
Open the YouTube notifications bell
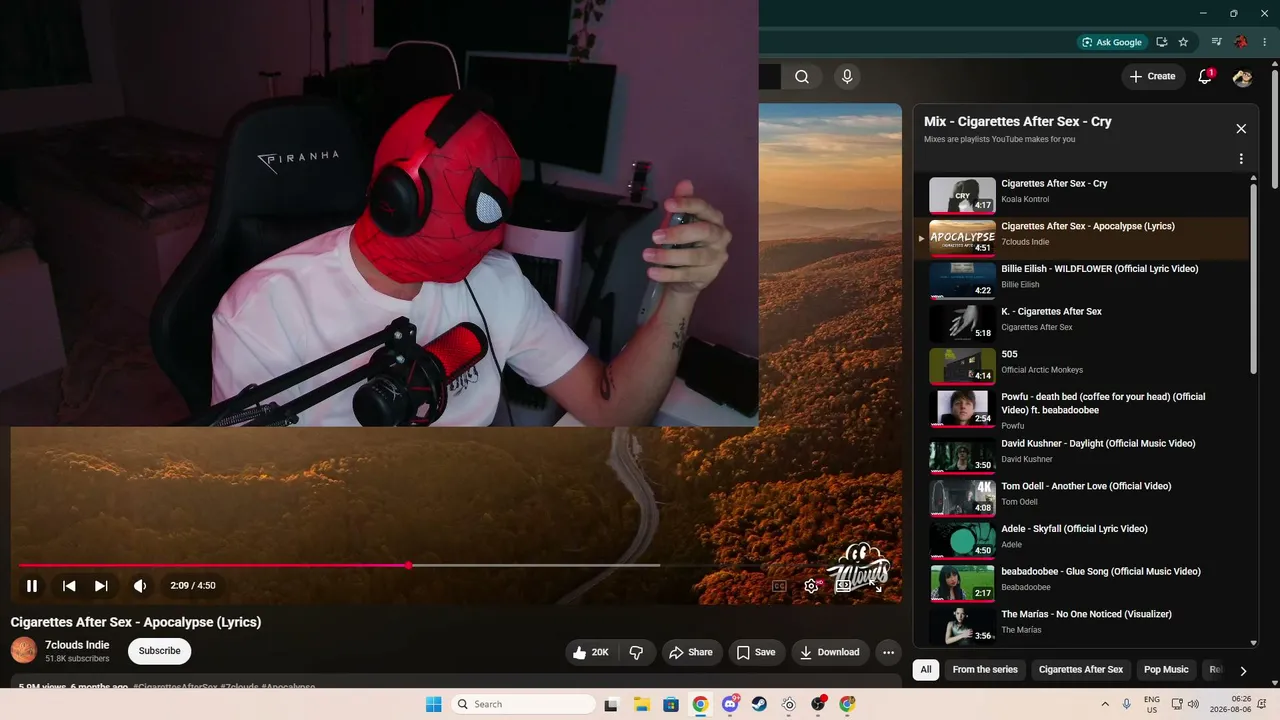[x=1205, y=76]
